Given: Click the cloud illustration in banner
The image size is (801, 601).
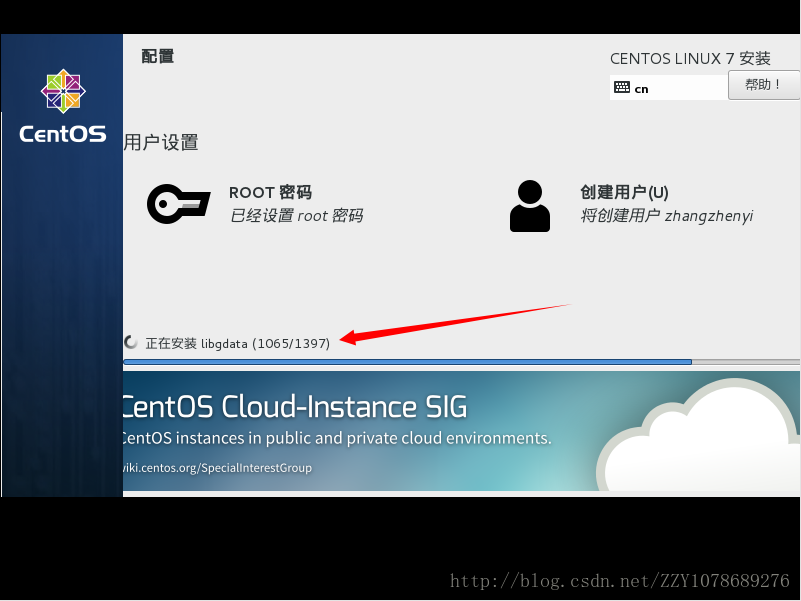Looking at the screenshot, I should click(x=698, y=435).
